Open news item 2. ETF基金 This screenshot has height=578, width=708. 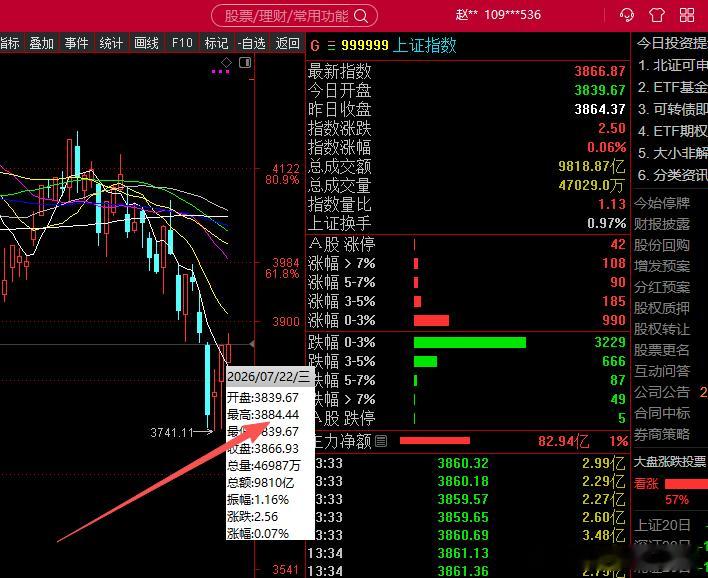pyautogui.click(x=672, y=87)
